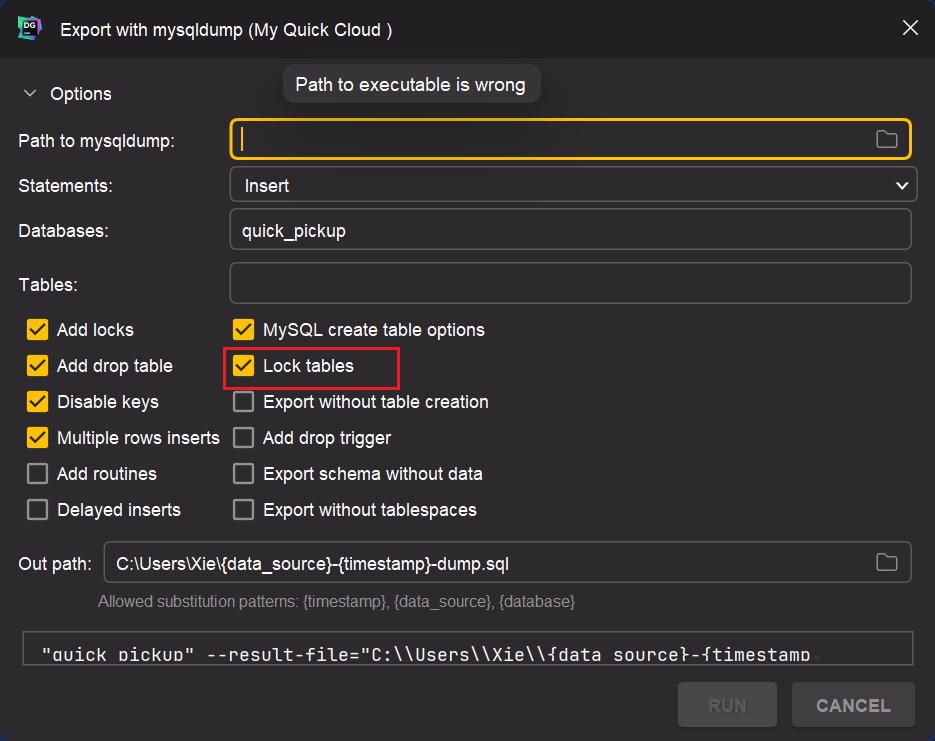
Task: Toggle the Lock tables checkbox
Action: [243, 365]
